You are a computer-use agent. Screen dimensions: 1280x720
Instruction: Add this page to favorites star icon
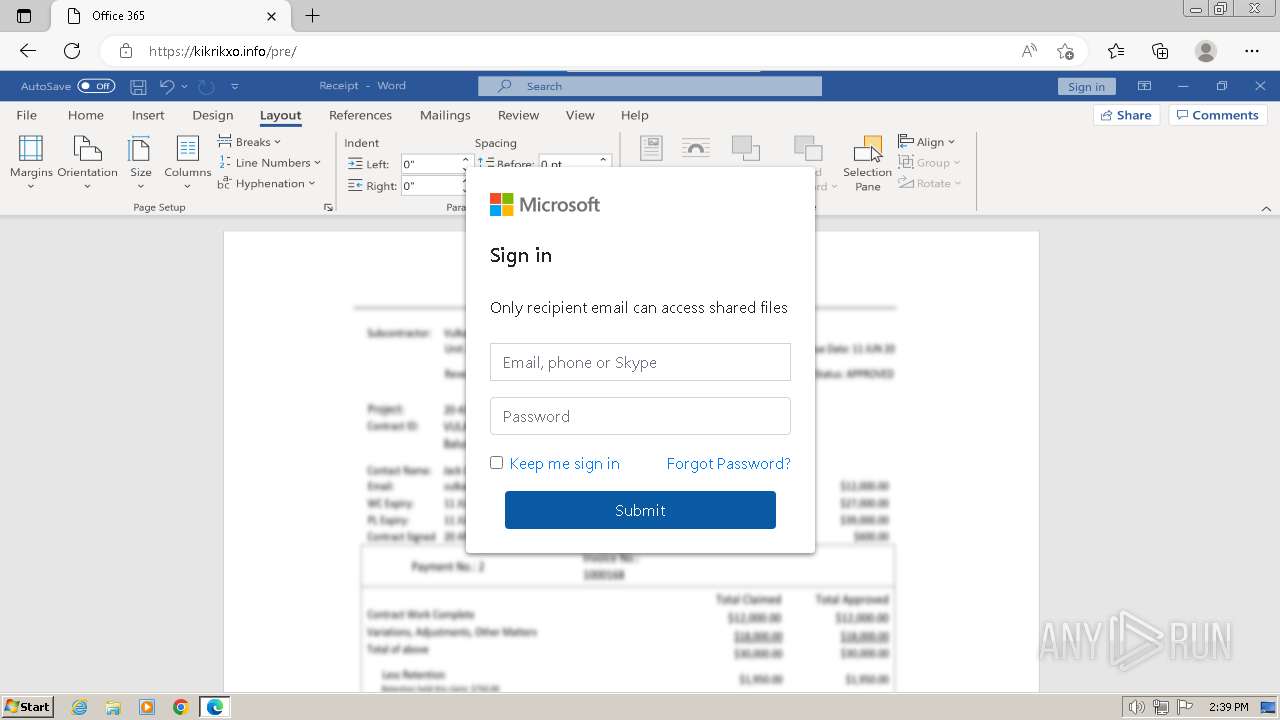tap(1065, 51)
